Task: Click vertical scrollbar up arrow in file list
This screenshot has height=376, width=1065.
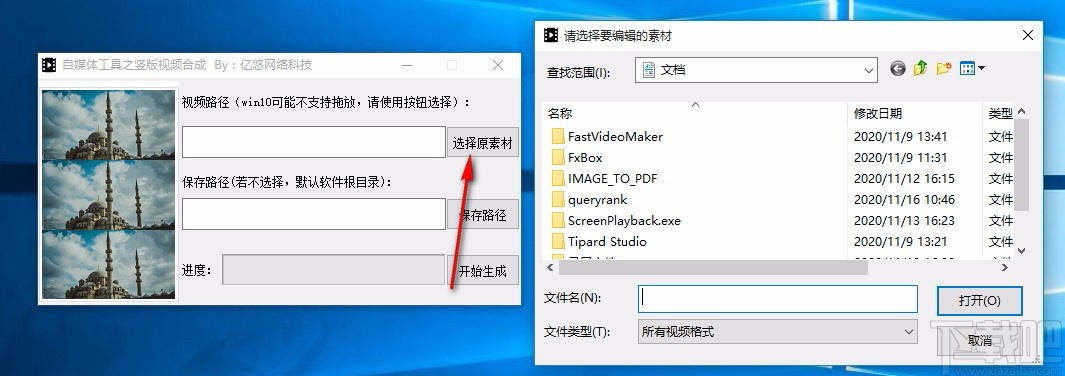Action: click(x=1022, y=111)
